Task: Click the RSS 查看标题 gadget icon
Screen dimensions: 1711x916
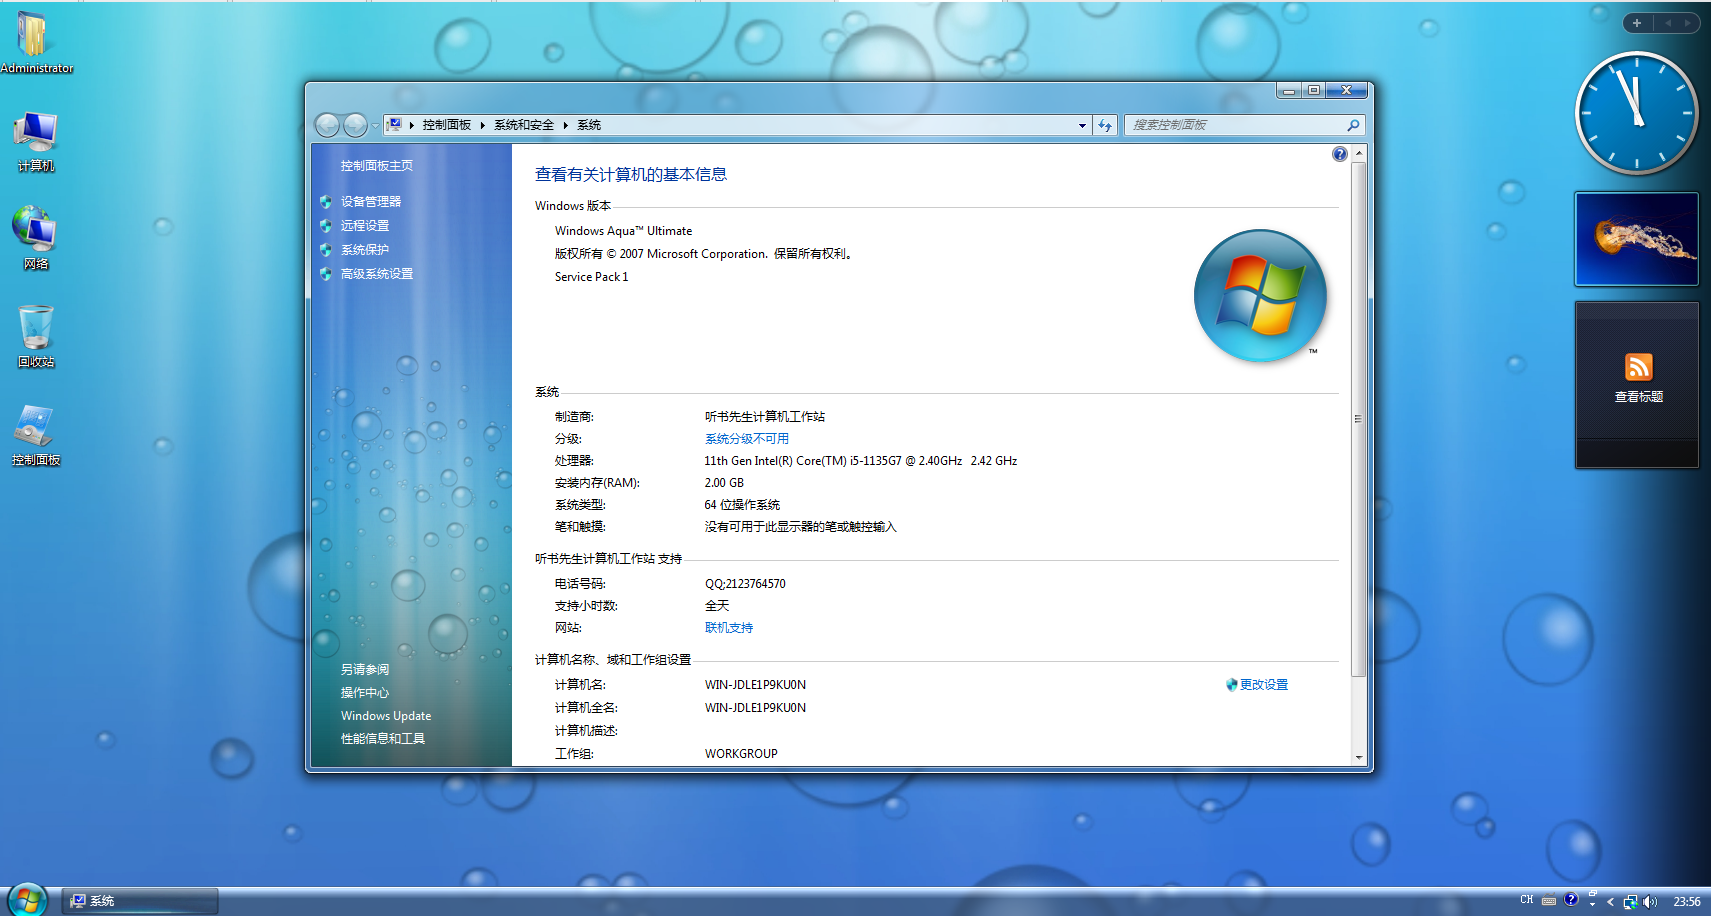Action: [x=1638, y=367]
